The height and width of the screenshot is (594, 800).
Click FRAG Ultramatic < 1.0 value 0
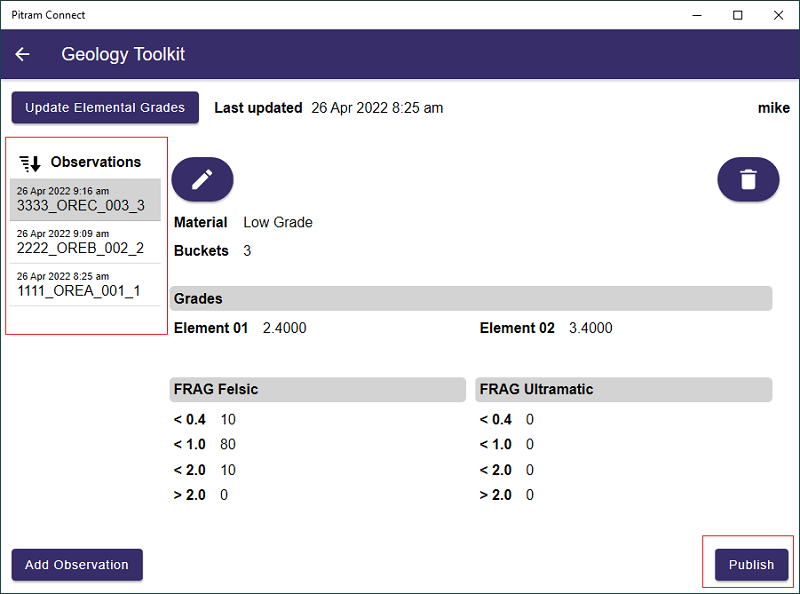pos(530,444)
